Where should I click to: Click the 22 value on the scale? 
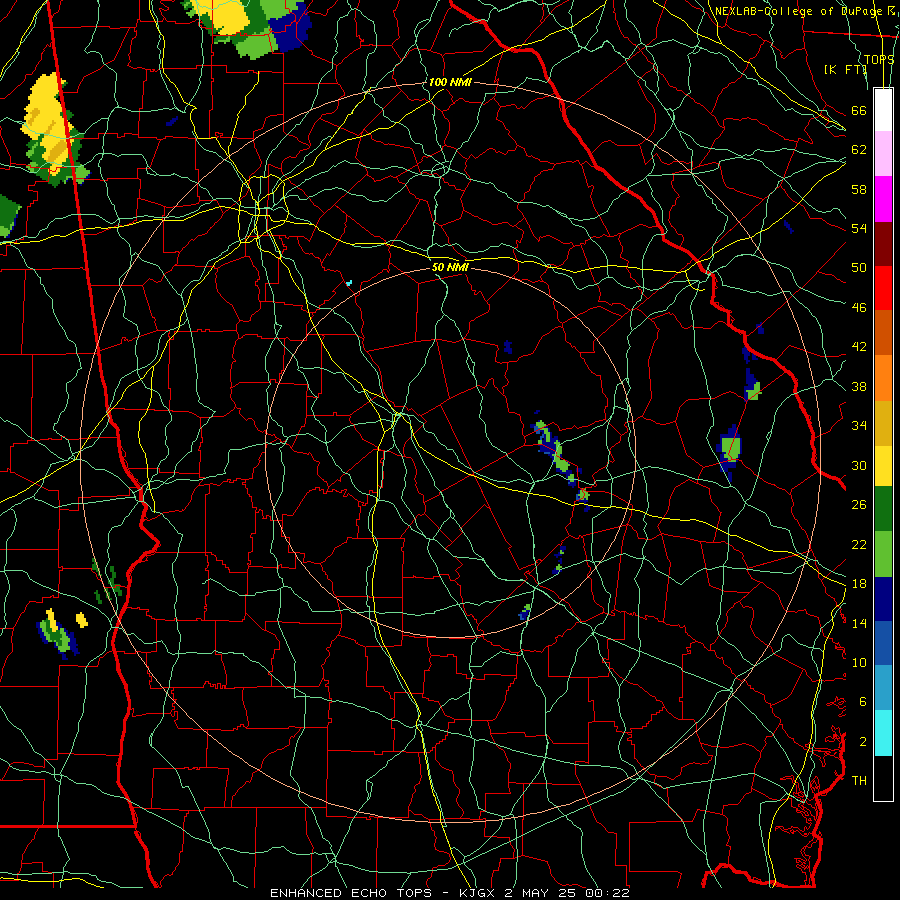859,544
